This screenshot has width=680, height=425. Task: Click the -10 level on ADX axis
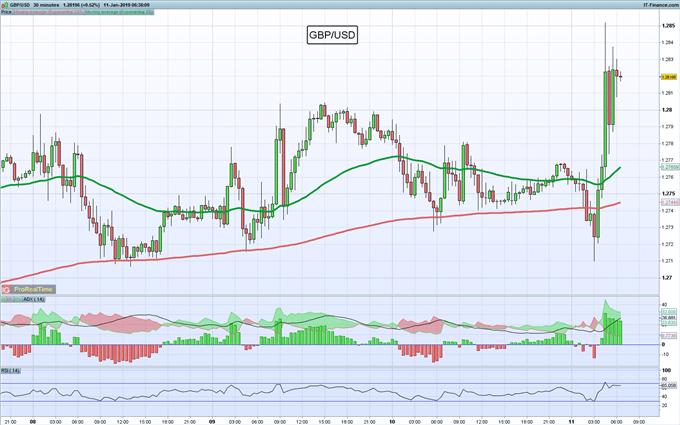point(665,354)
